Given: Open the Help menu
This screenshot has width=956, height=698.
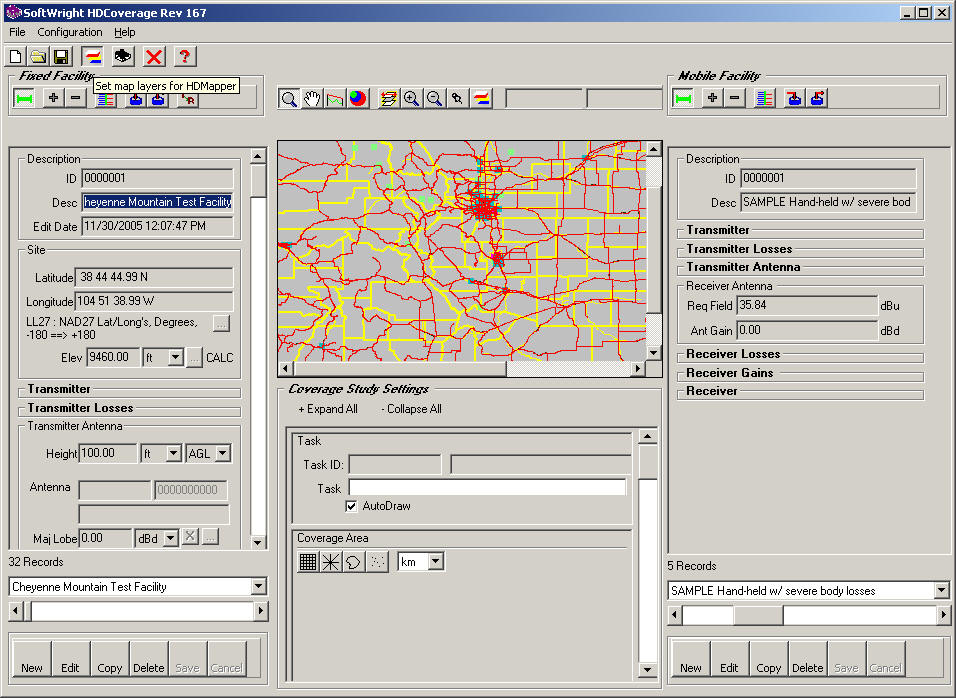Looking at the screenshot, I should pos(124,32).
